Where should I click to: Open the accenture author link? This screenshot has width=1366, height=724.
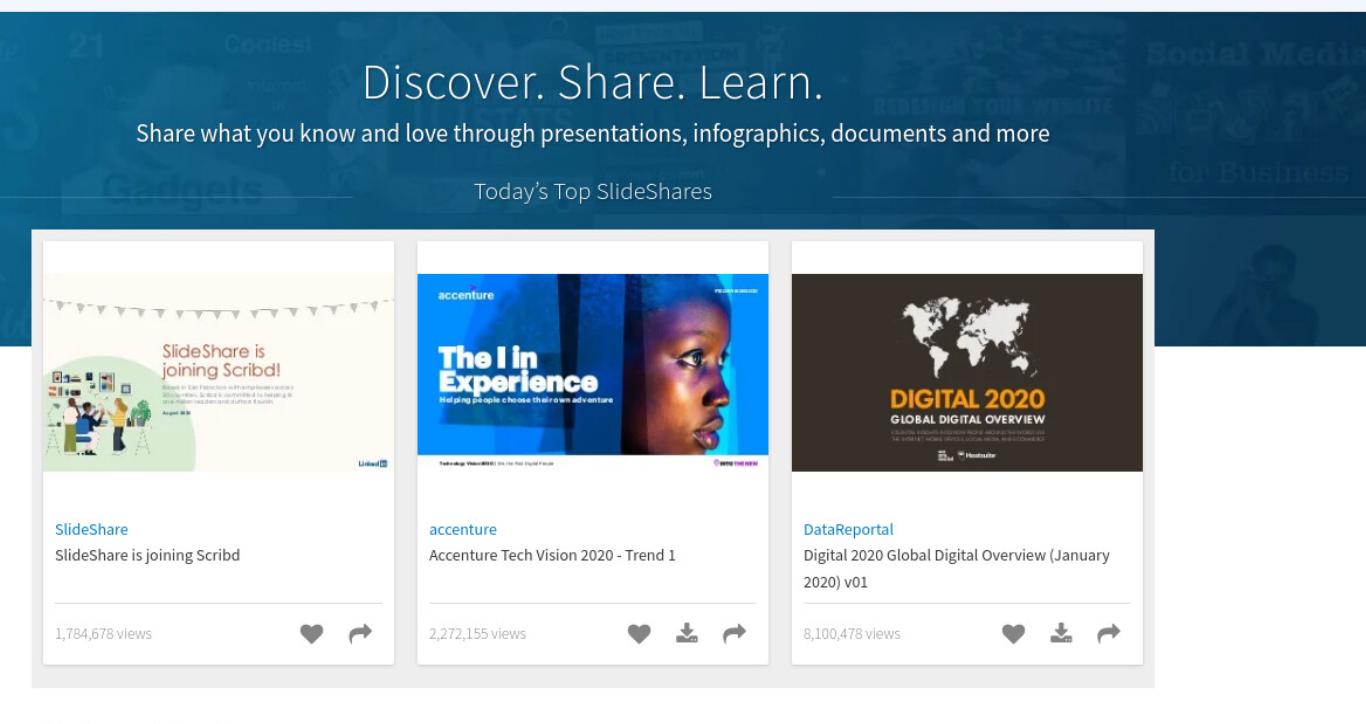click(463, 529)
